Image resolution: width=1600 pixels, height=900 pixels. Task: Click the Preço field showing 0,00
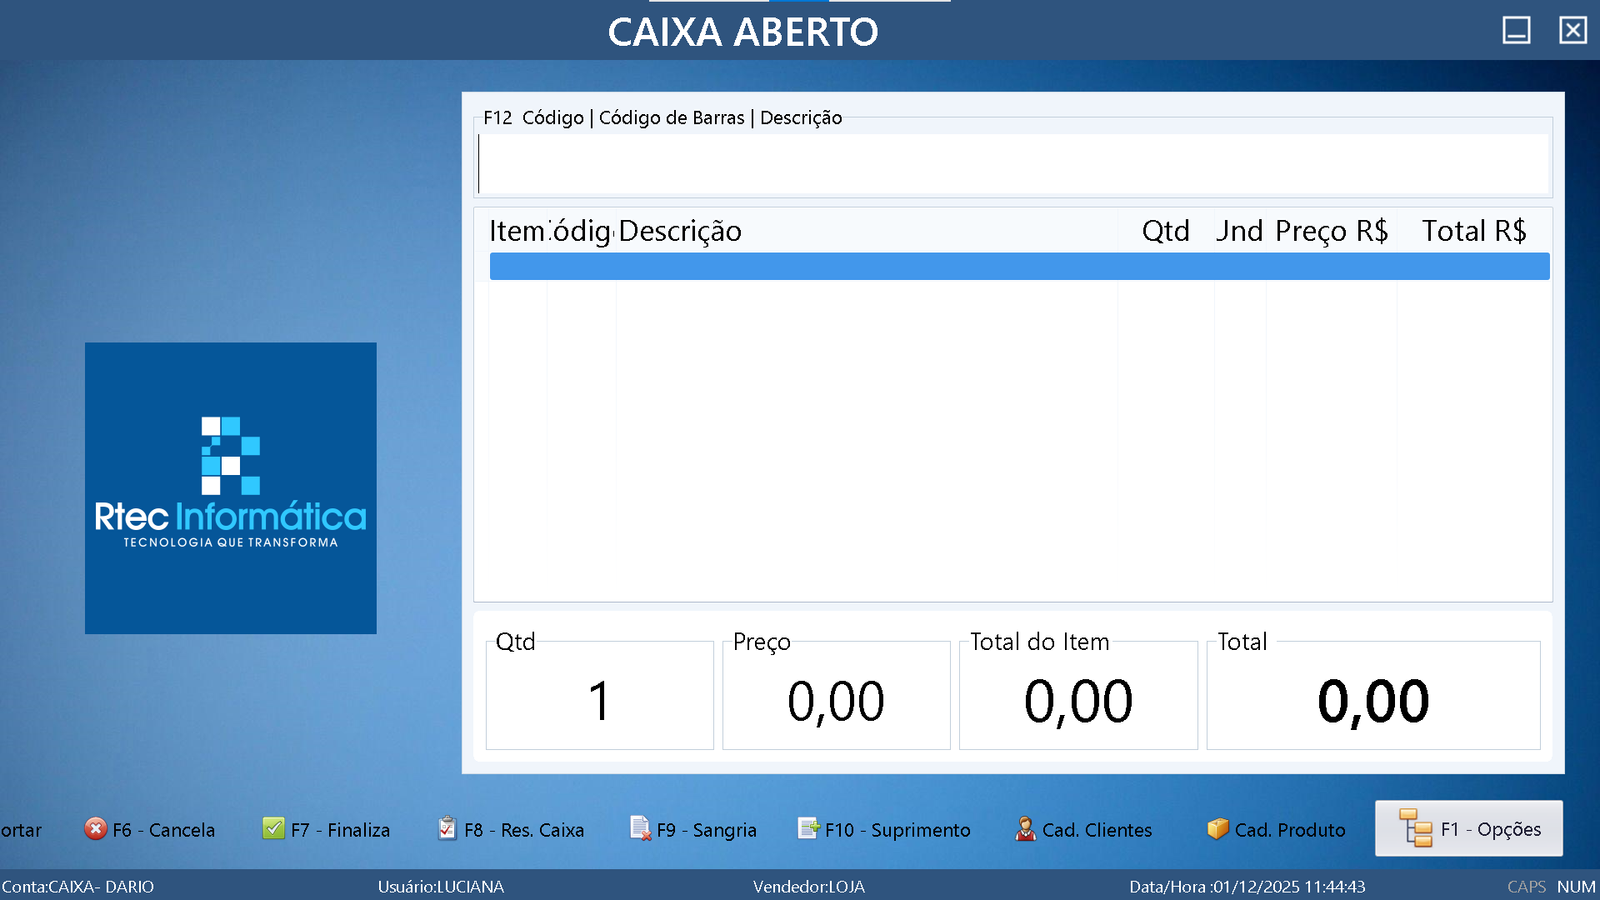836,700
